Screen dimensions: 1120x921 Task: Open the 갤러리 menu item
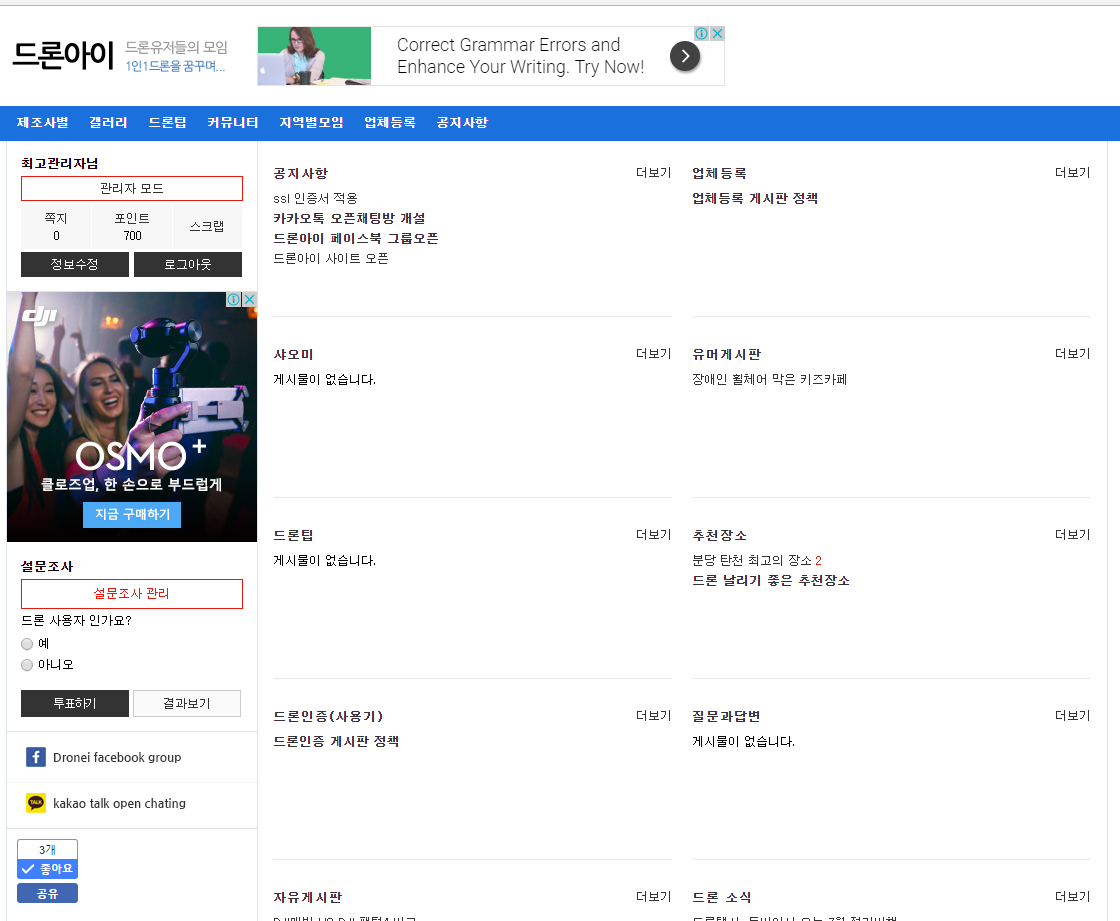(108, 123)
